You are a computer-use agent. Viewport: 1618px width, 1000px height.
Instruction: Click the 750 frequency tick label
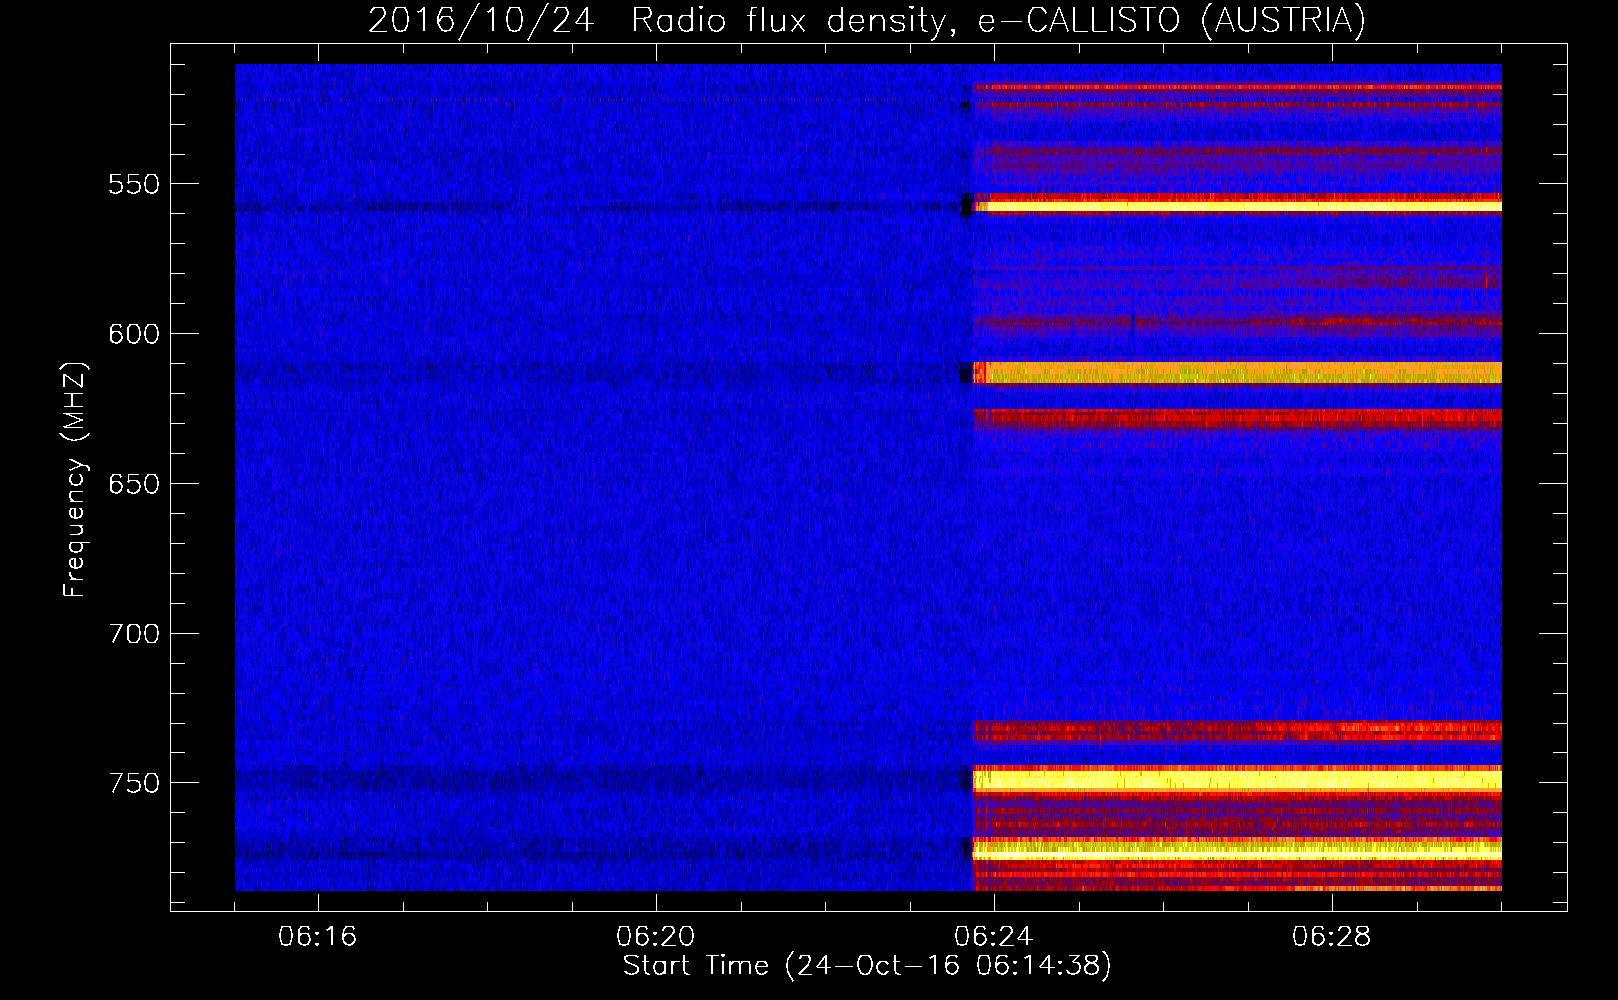[134, 783]
